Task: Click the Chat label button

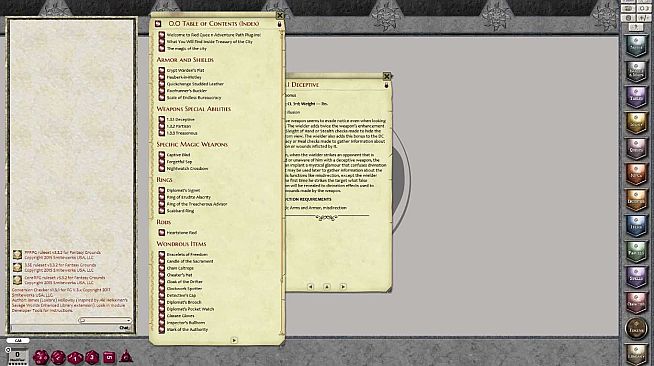Action: pyautogui.click(x=124, y=328)
